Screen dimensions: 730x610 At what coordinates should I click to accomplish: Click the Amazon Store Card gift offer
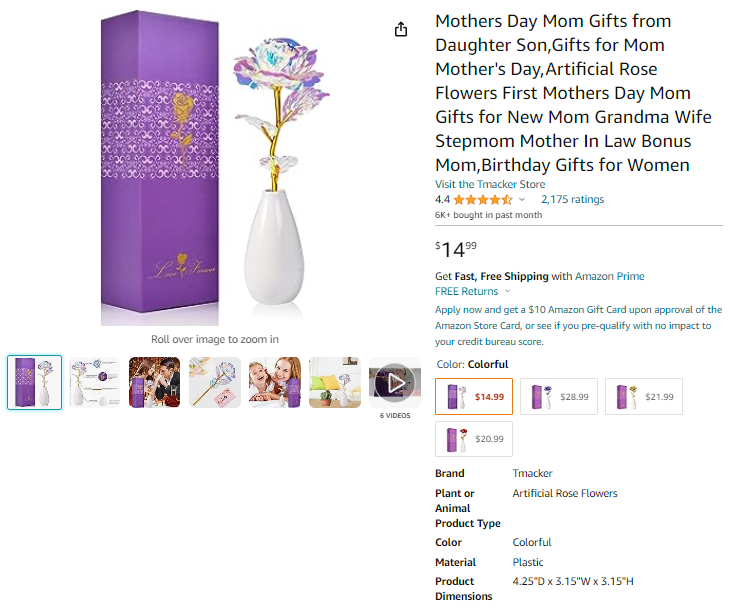[578, 325]
